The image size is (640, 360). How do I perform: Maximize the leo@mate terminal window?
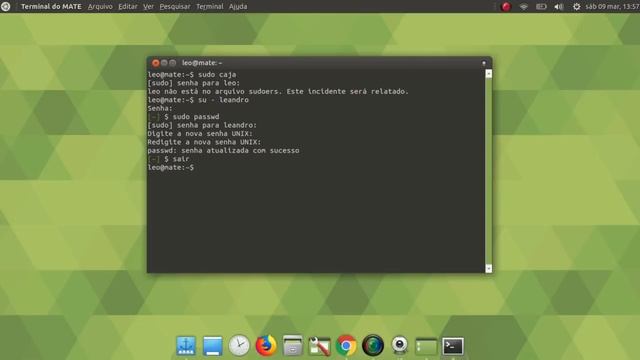click(x=173, y=63)
